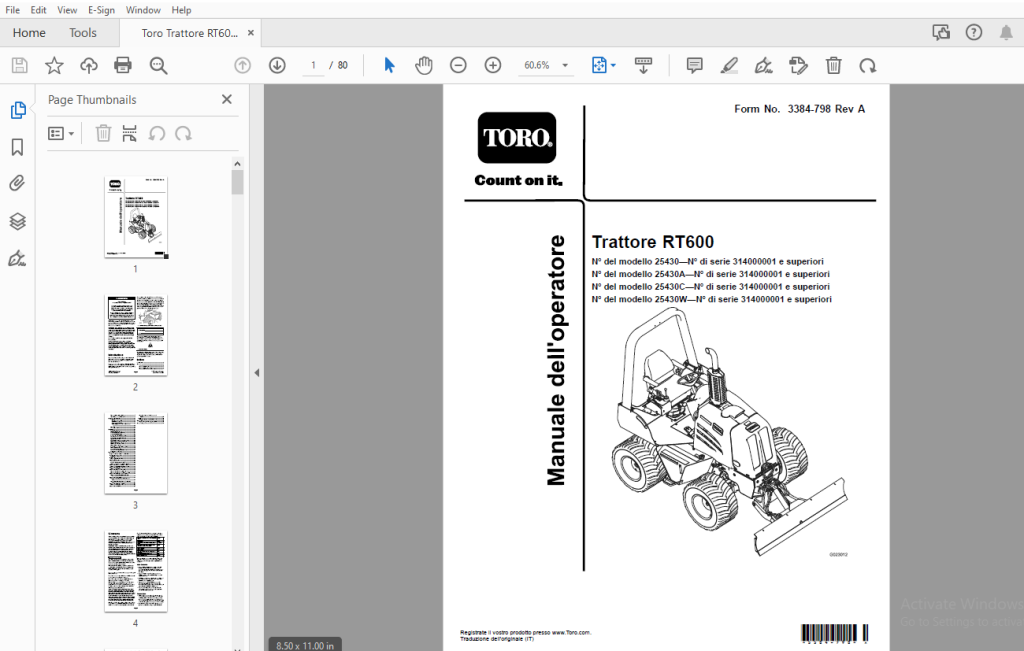Click the scrolling mode read icon
The height and width of the screenshot is (651, 1024).
click(x=643, y=65)
